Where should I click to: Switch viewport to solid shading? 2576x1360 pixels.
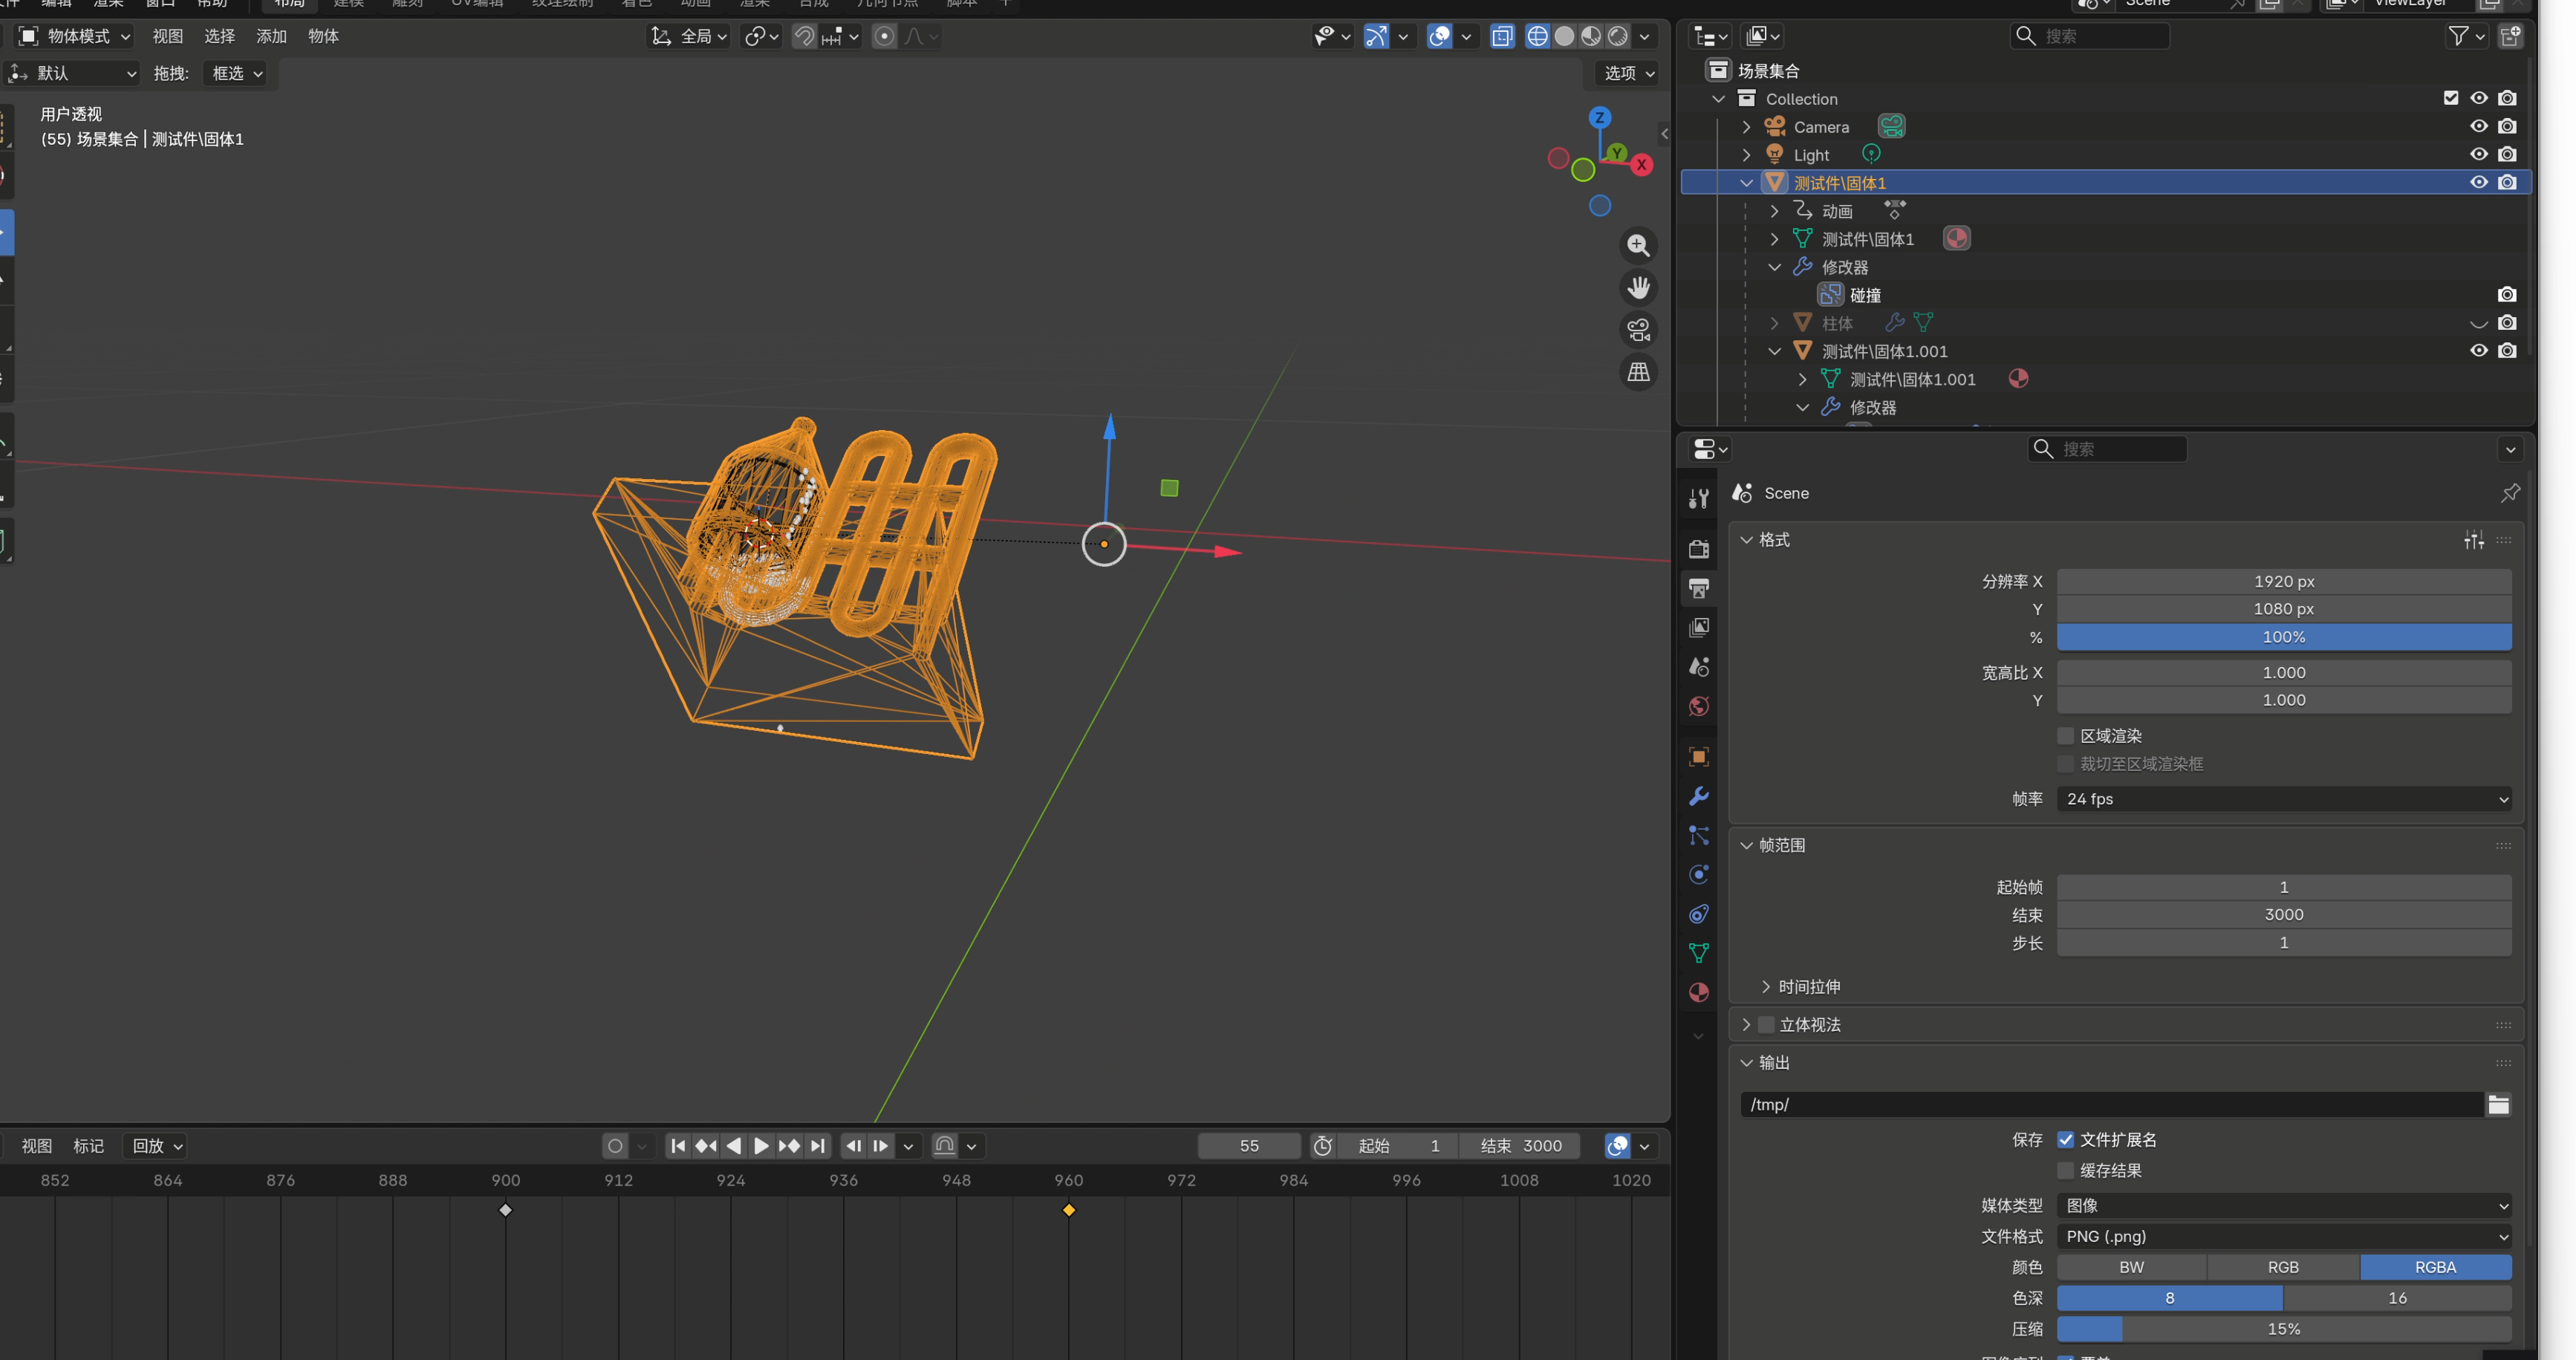[x=1564, y=37]
